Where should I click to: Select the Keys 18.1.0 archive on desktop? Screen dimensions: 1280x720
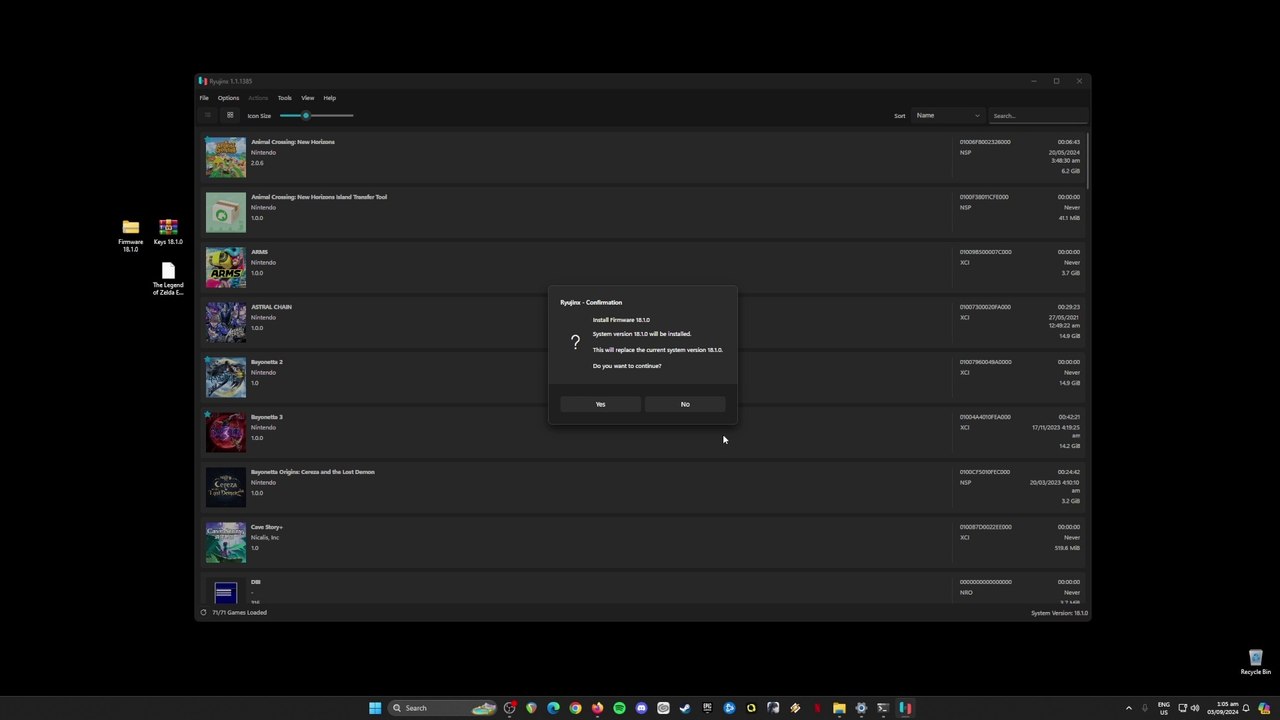[168, 233]
